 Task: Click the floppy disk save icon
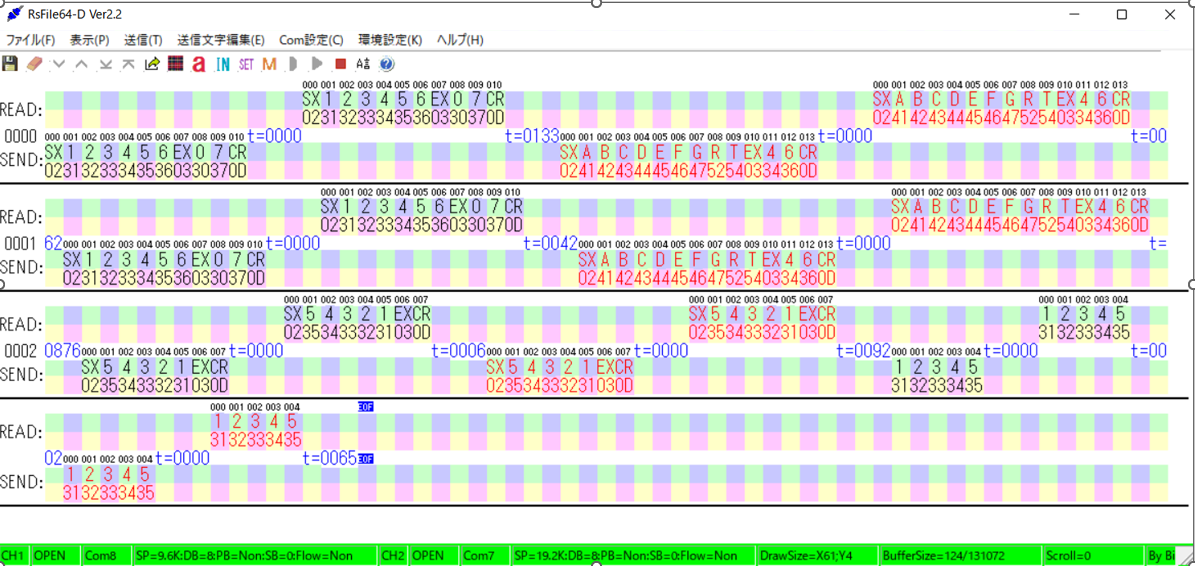pos(11,64)
